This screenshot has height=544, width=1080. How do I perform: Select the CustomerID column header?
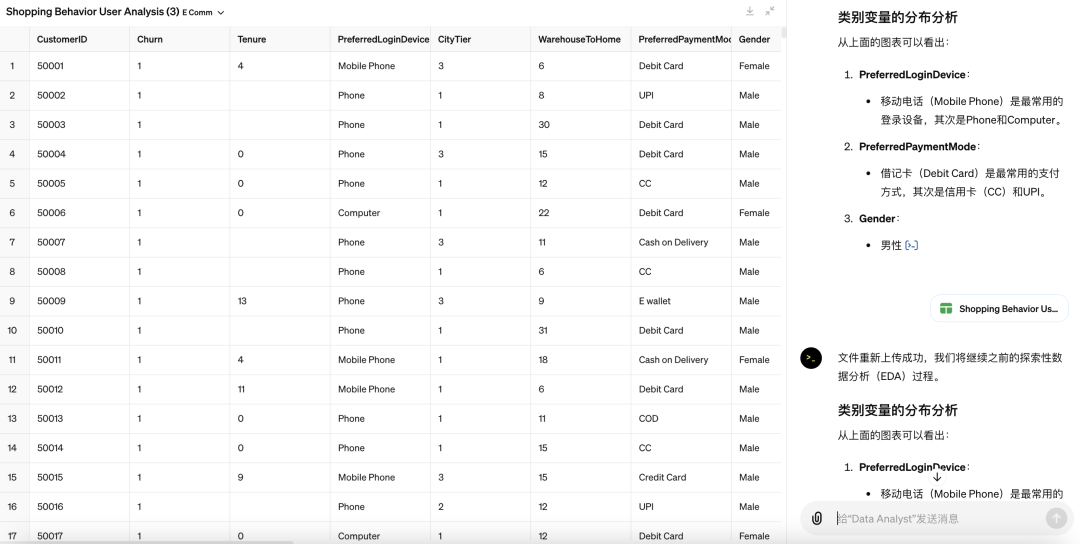pyautogui.click(x=62, y=39)
